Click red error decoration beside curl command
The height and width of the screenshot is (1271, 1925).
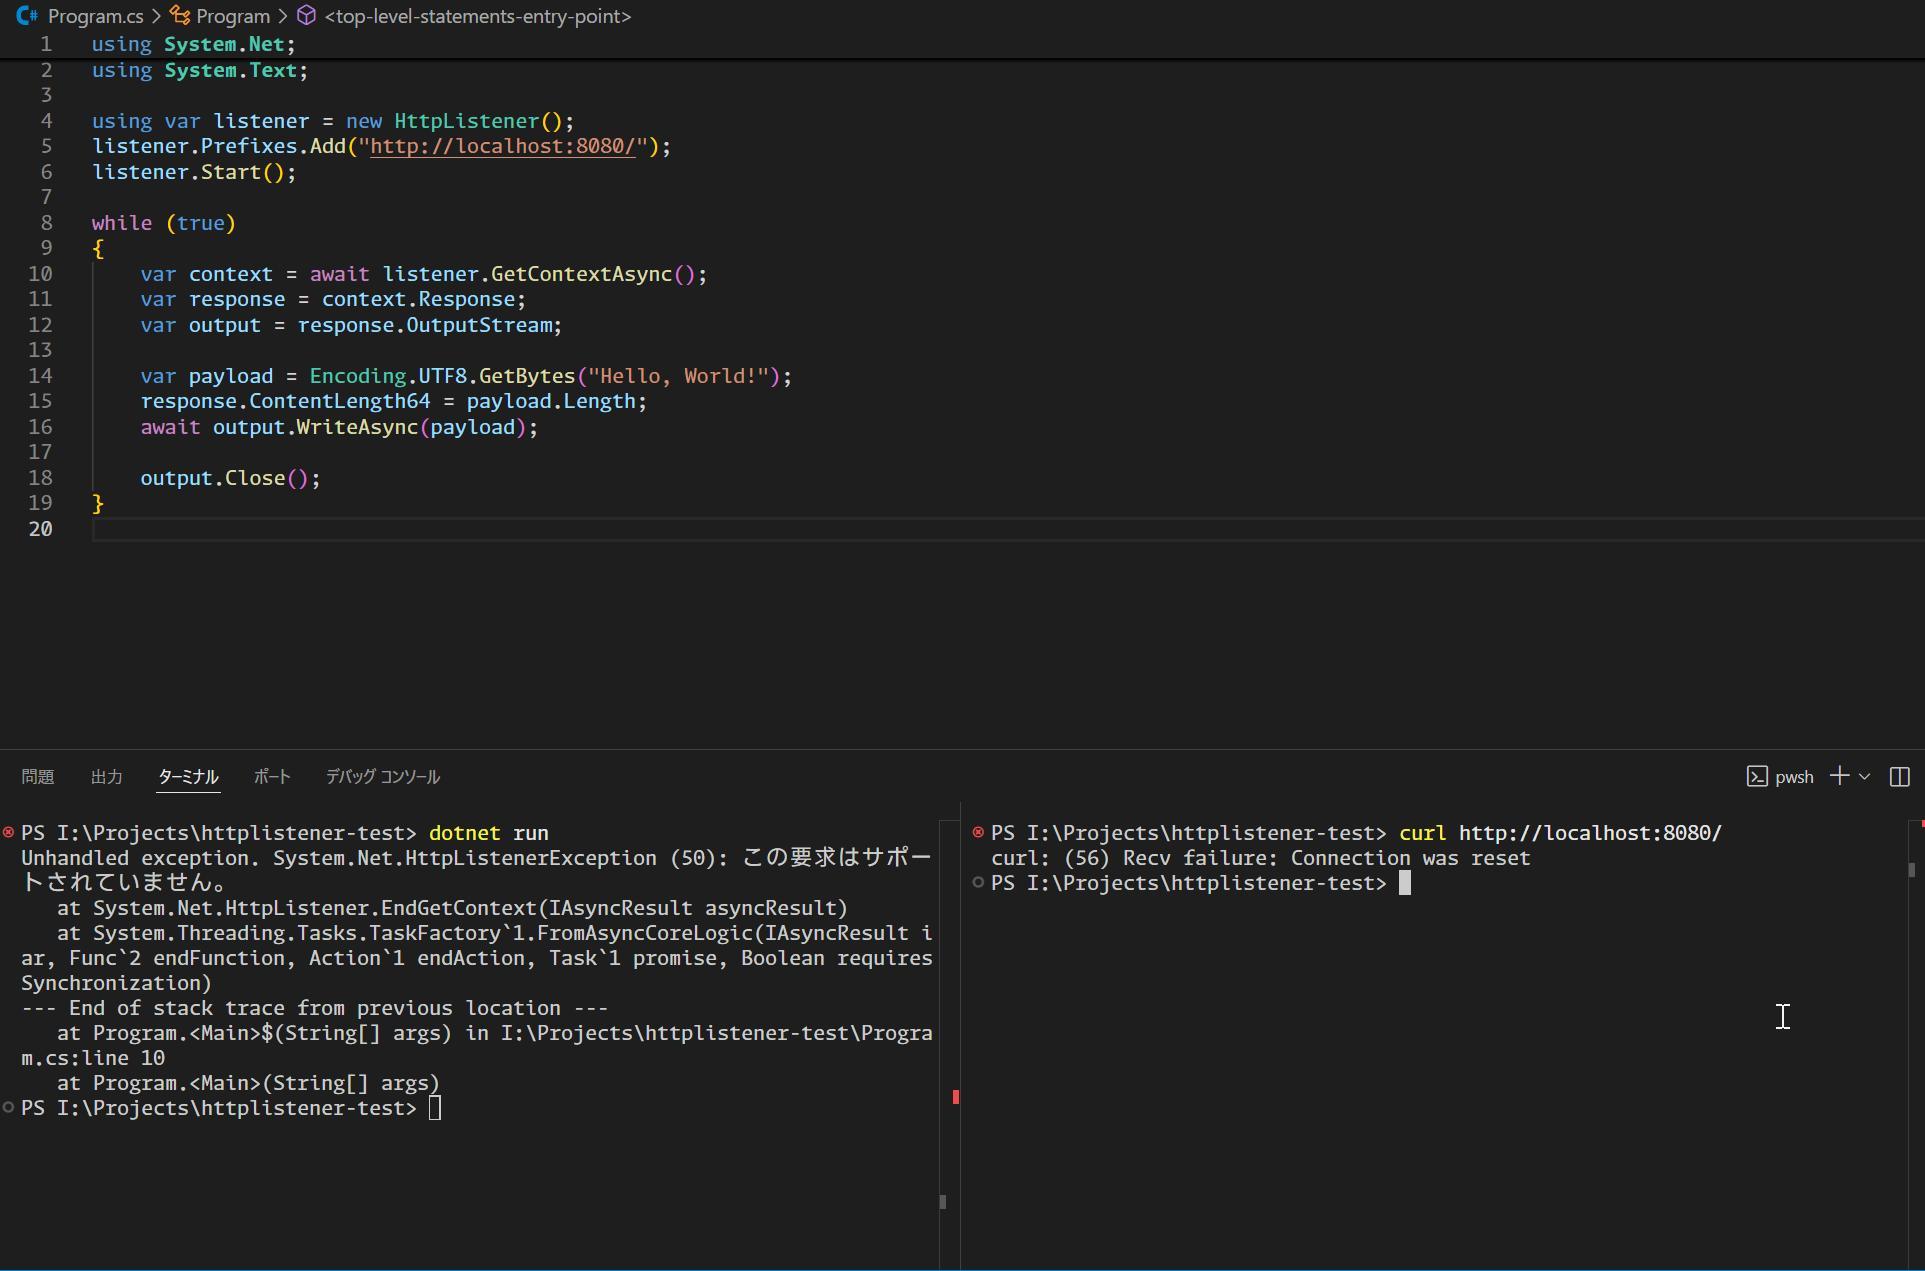(x=978, y=833)
